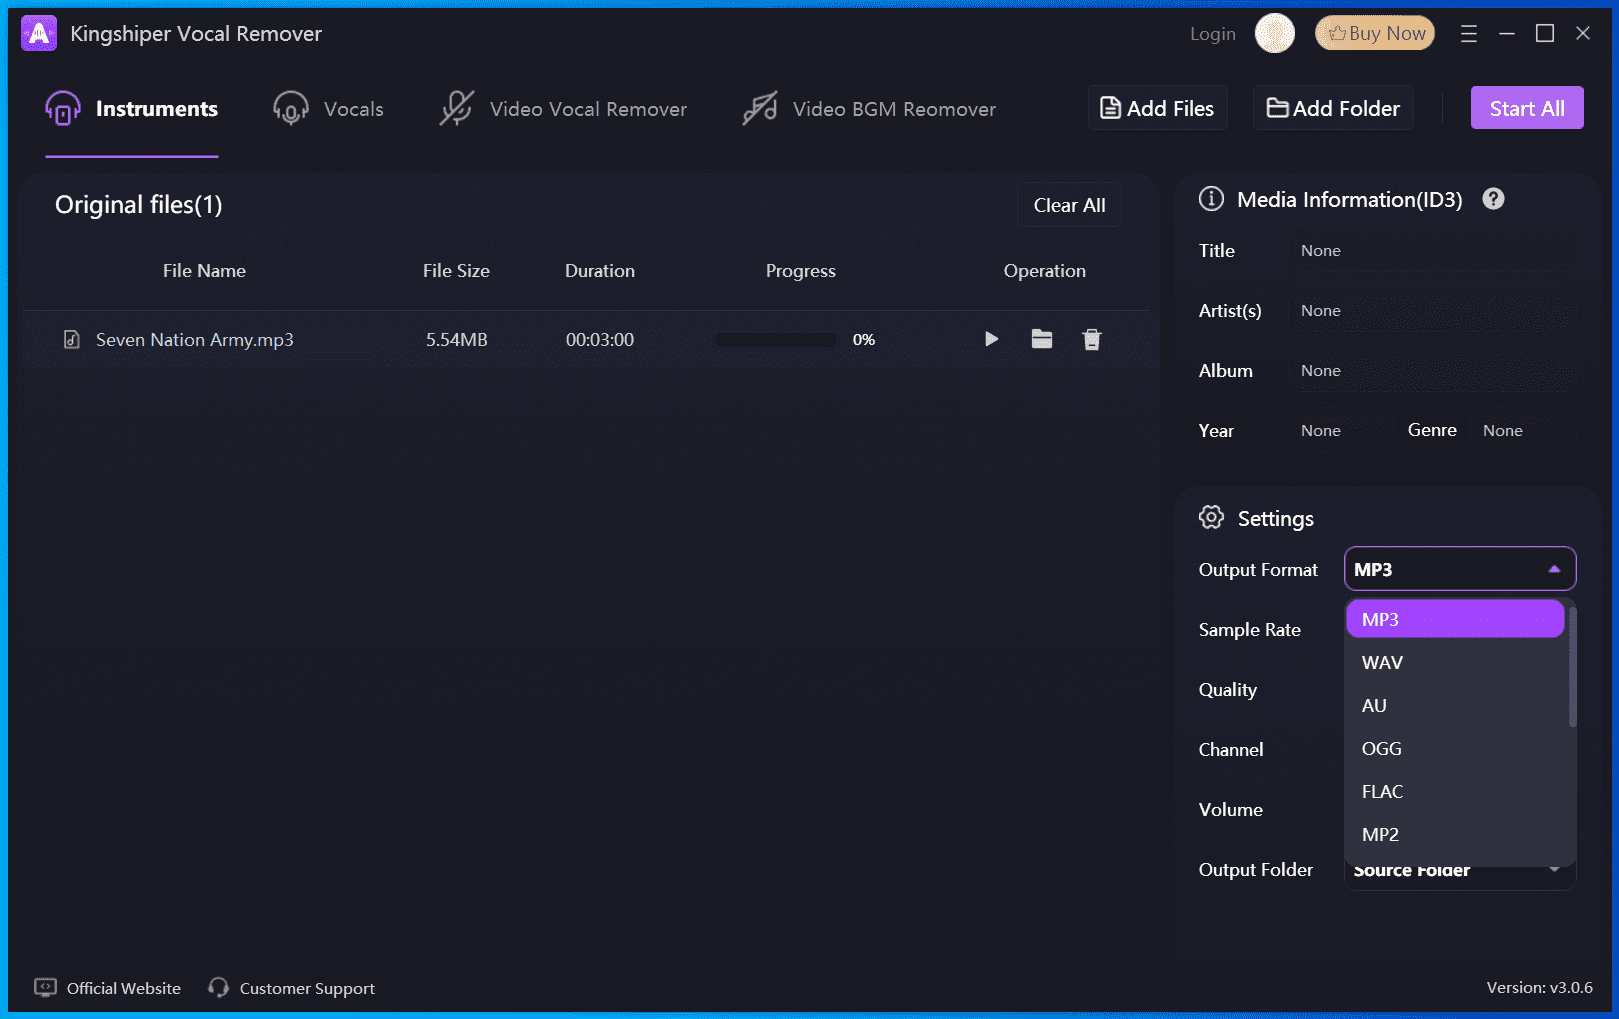Click the Version: v3.0.6 label
Viewport: 1619px width, 1019px height.
[x=1540, y=988]
